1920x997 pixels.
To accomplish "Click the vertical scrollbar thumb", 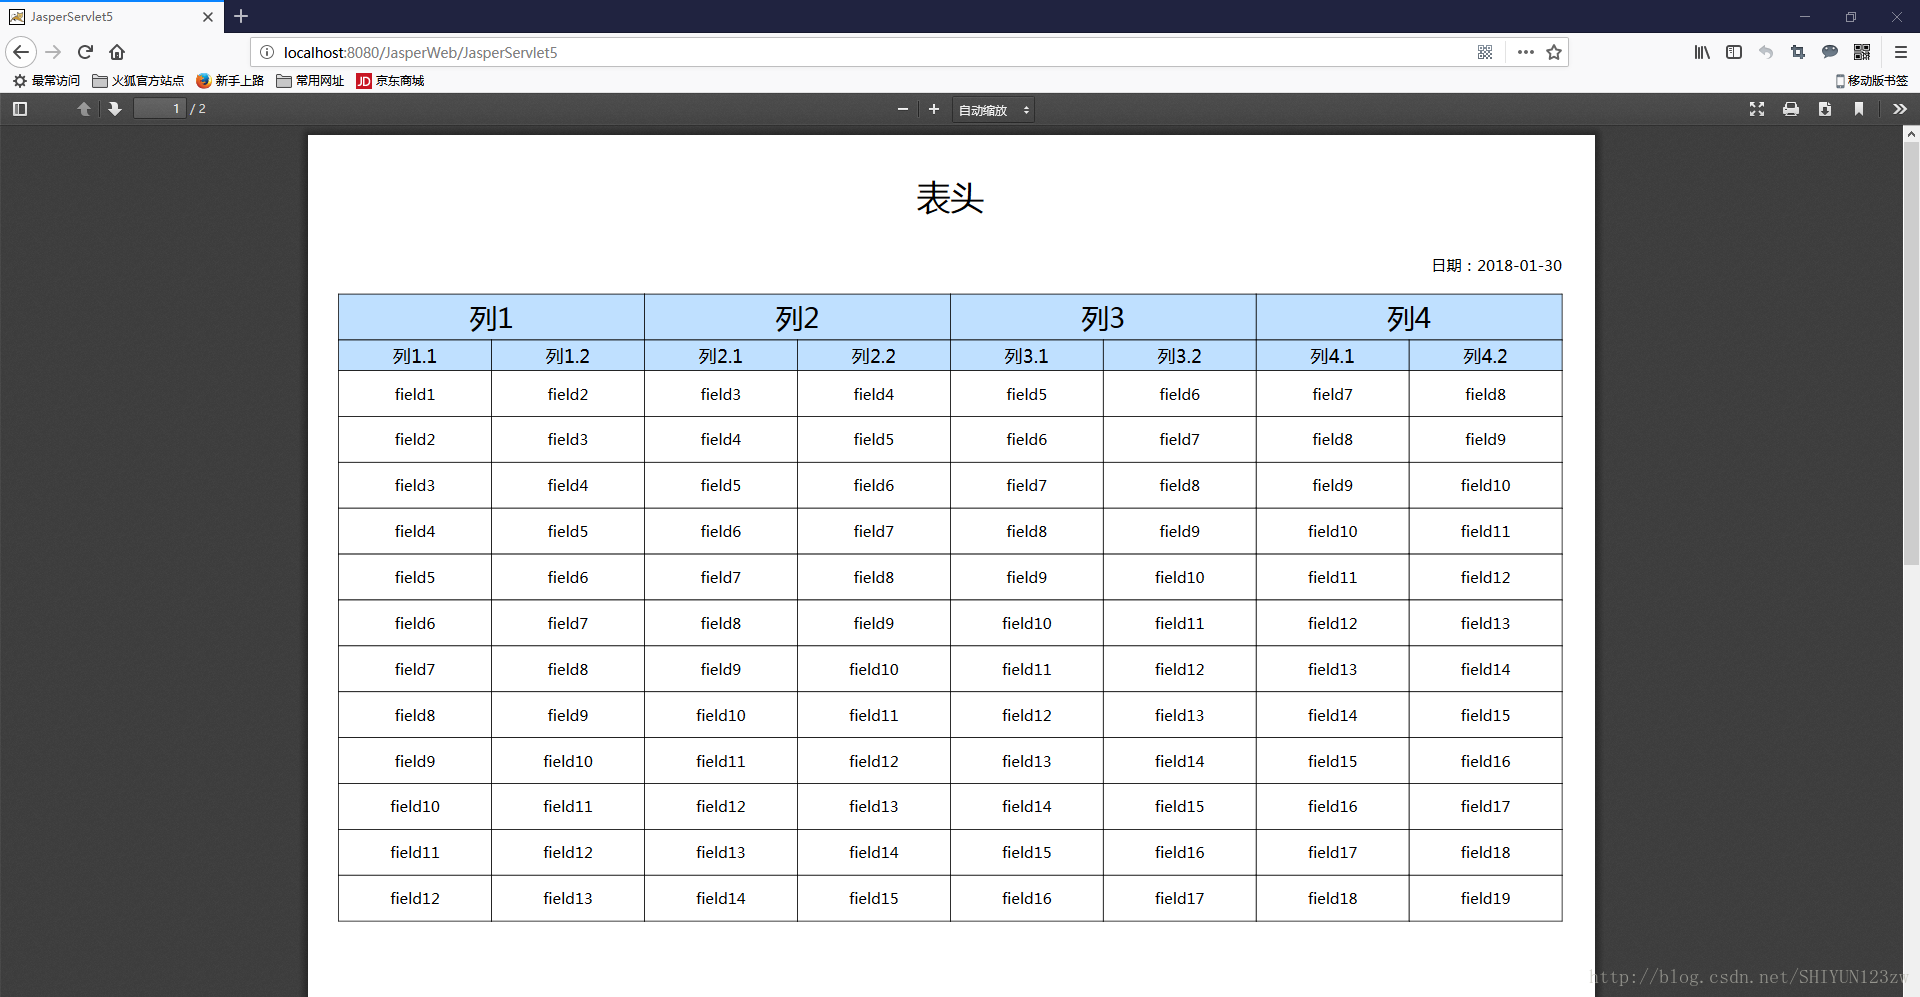I will [x=1911, y=355].
